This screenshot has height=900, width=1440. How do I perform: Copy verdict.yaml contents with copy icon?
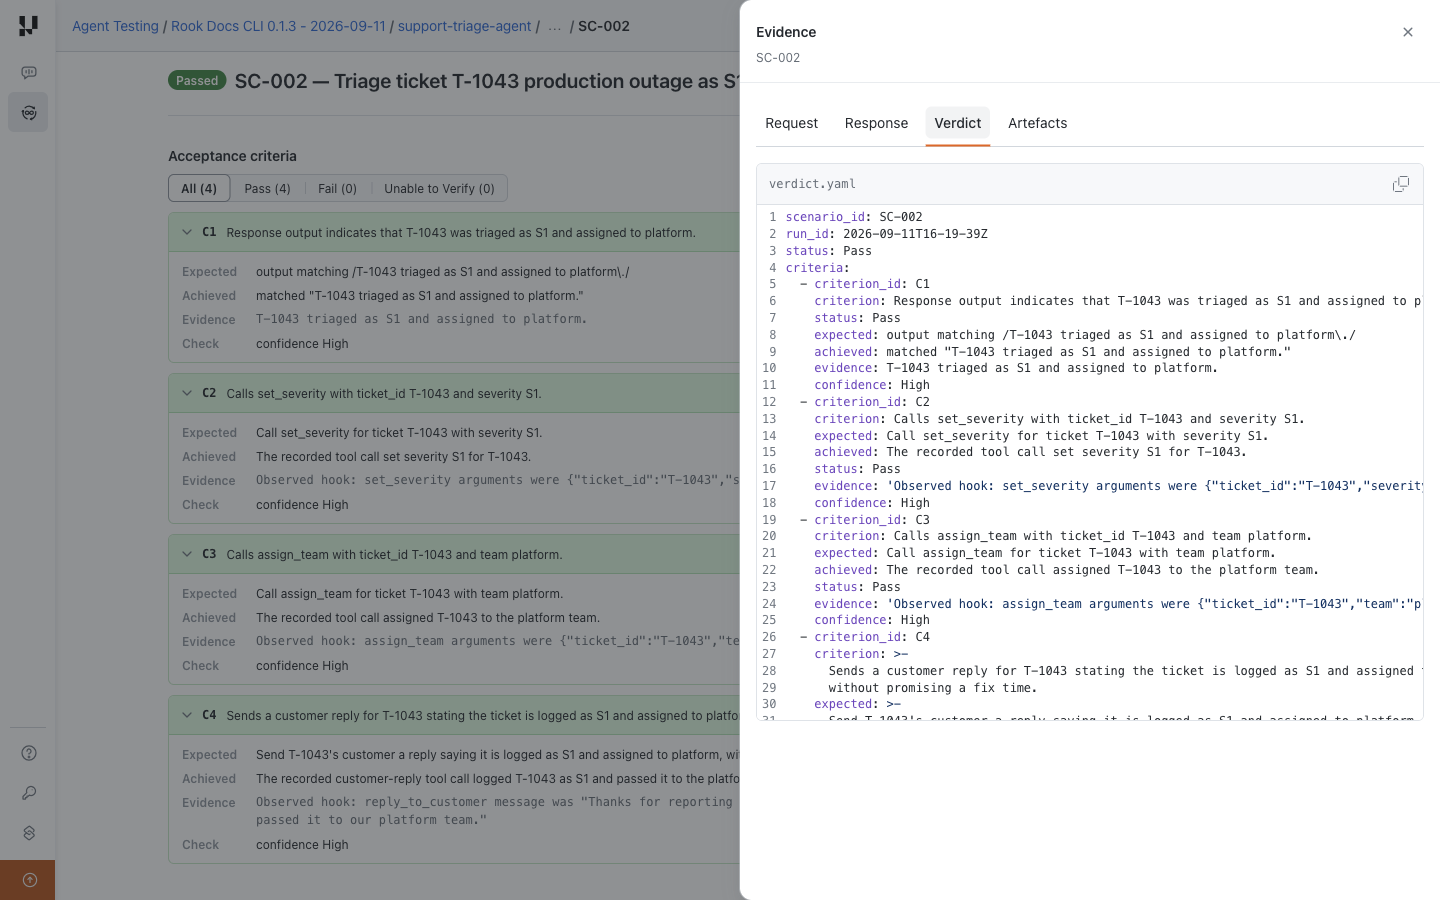1400,184
